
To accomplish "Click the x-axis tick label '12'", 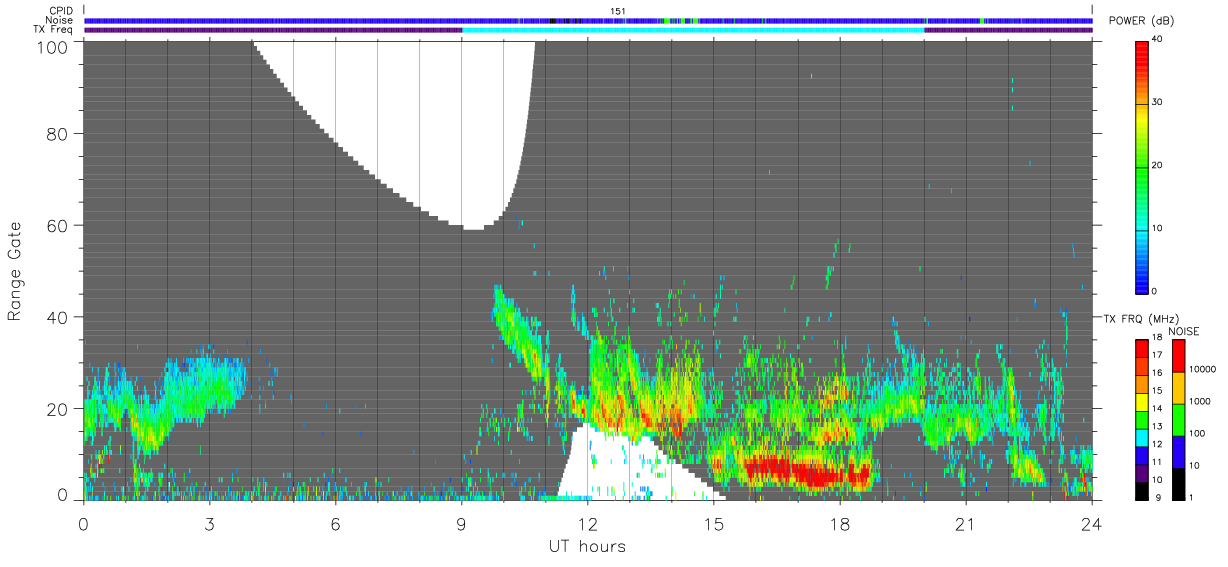I will pyautogui.click(x=587, y=524).
